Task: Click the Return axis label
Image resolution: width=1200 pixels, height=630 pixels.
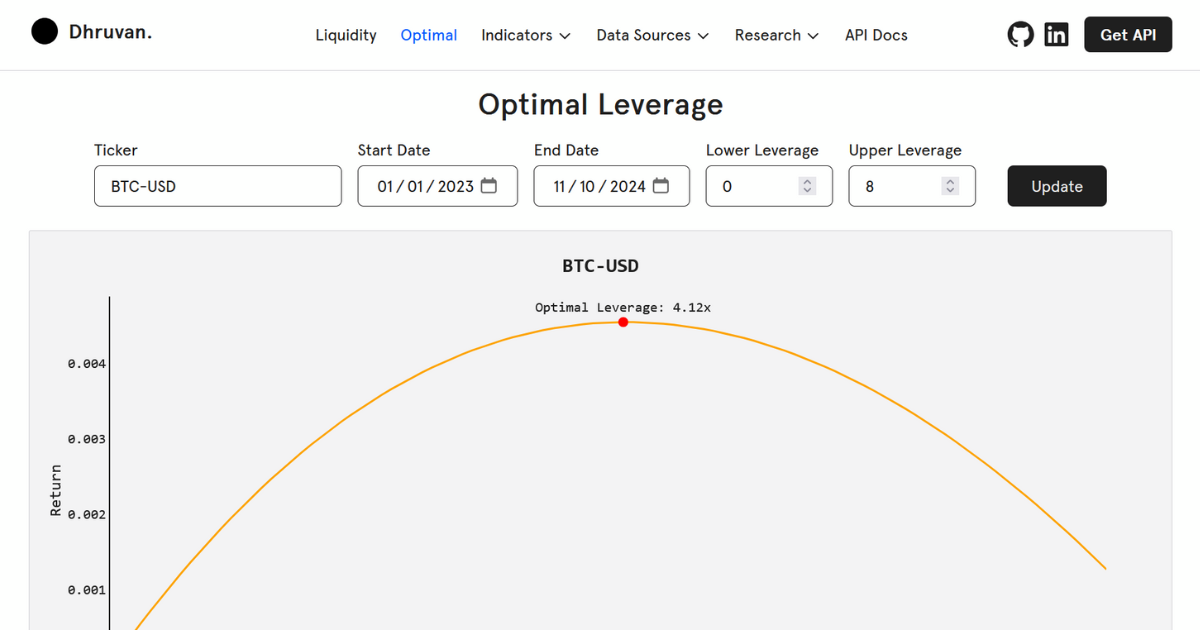Action: point(56,490)
